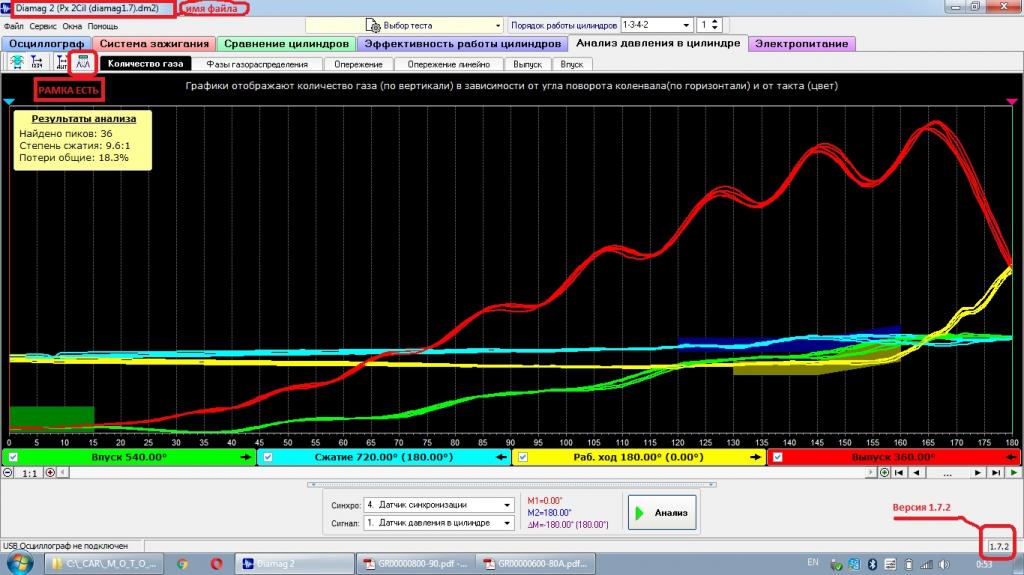Click the battery tray icon
The width and height of the screenshot is (1024, 575).
(x=908, y=564)
